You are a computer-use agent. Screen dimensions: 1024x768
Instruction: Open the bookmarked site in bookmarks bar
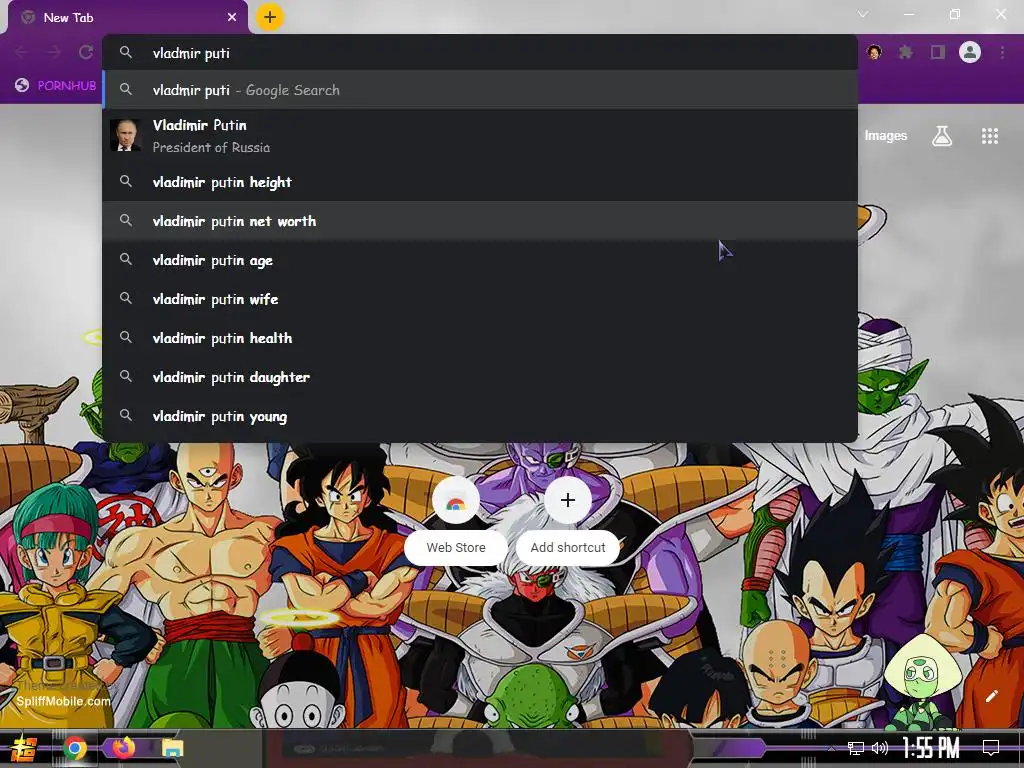coord(56,86)
